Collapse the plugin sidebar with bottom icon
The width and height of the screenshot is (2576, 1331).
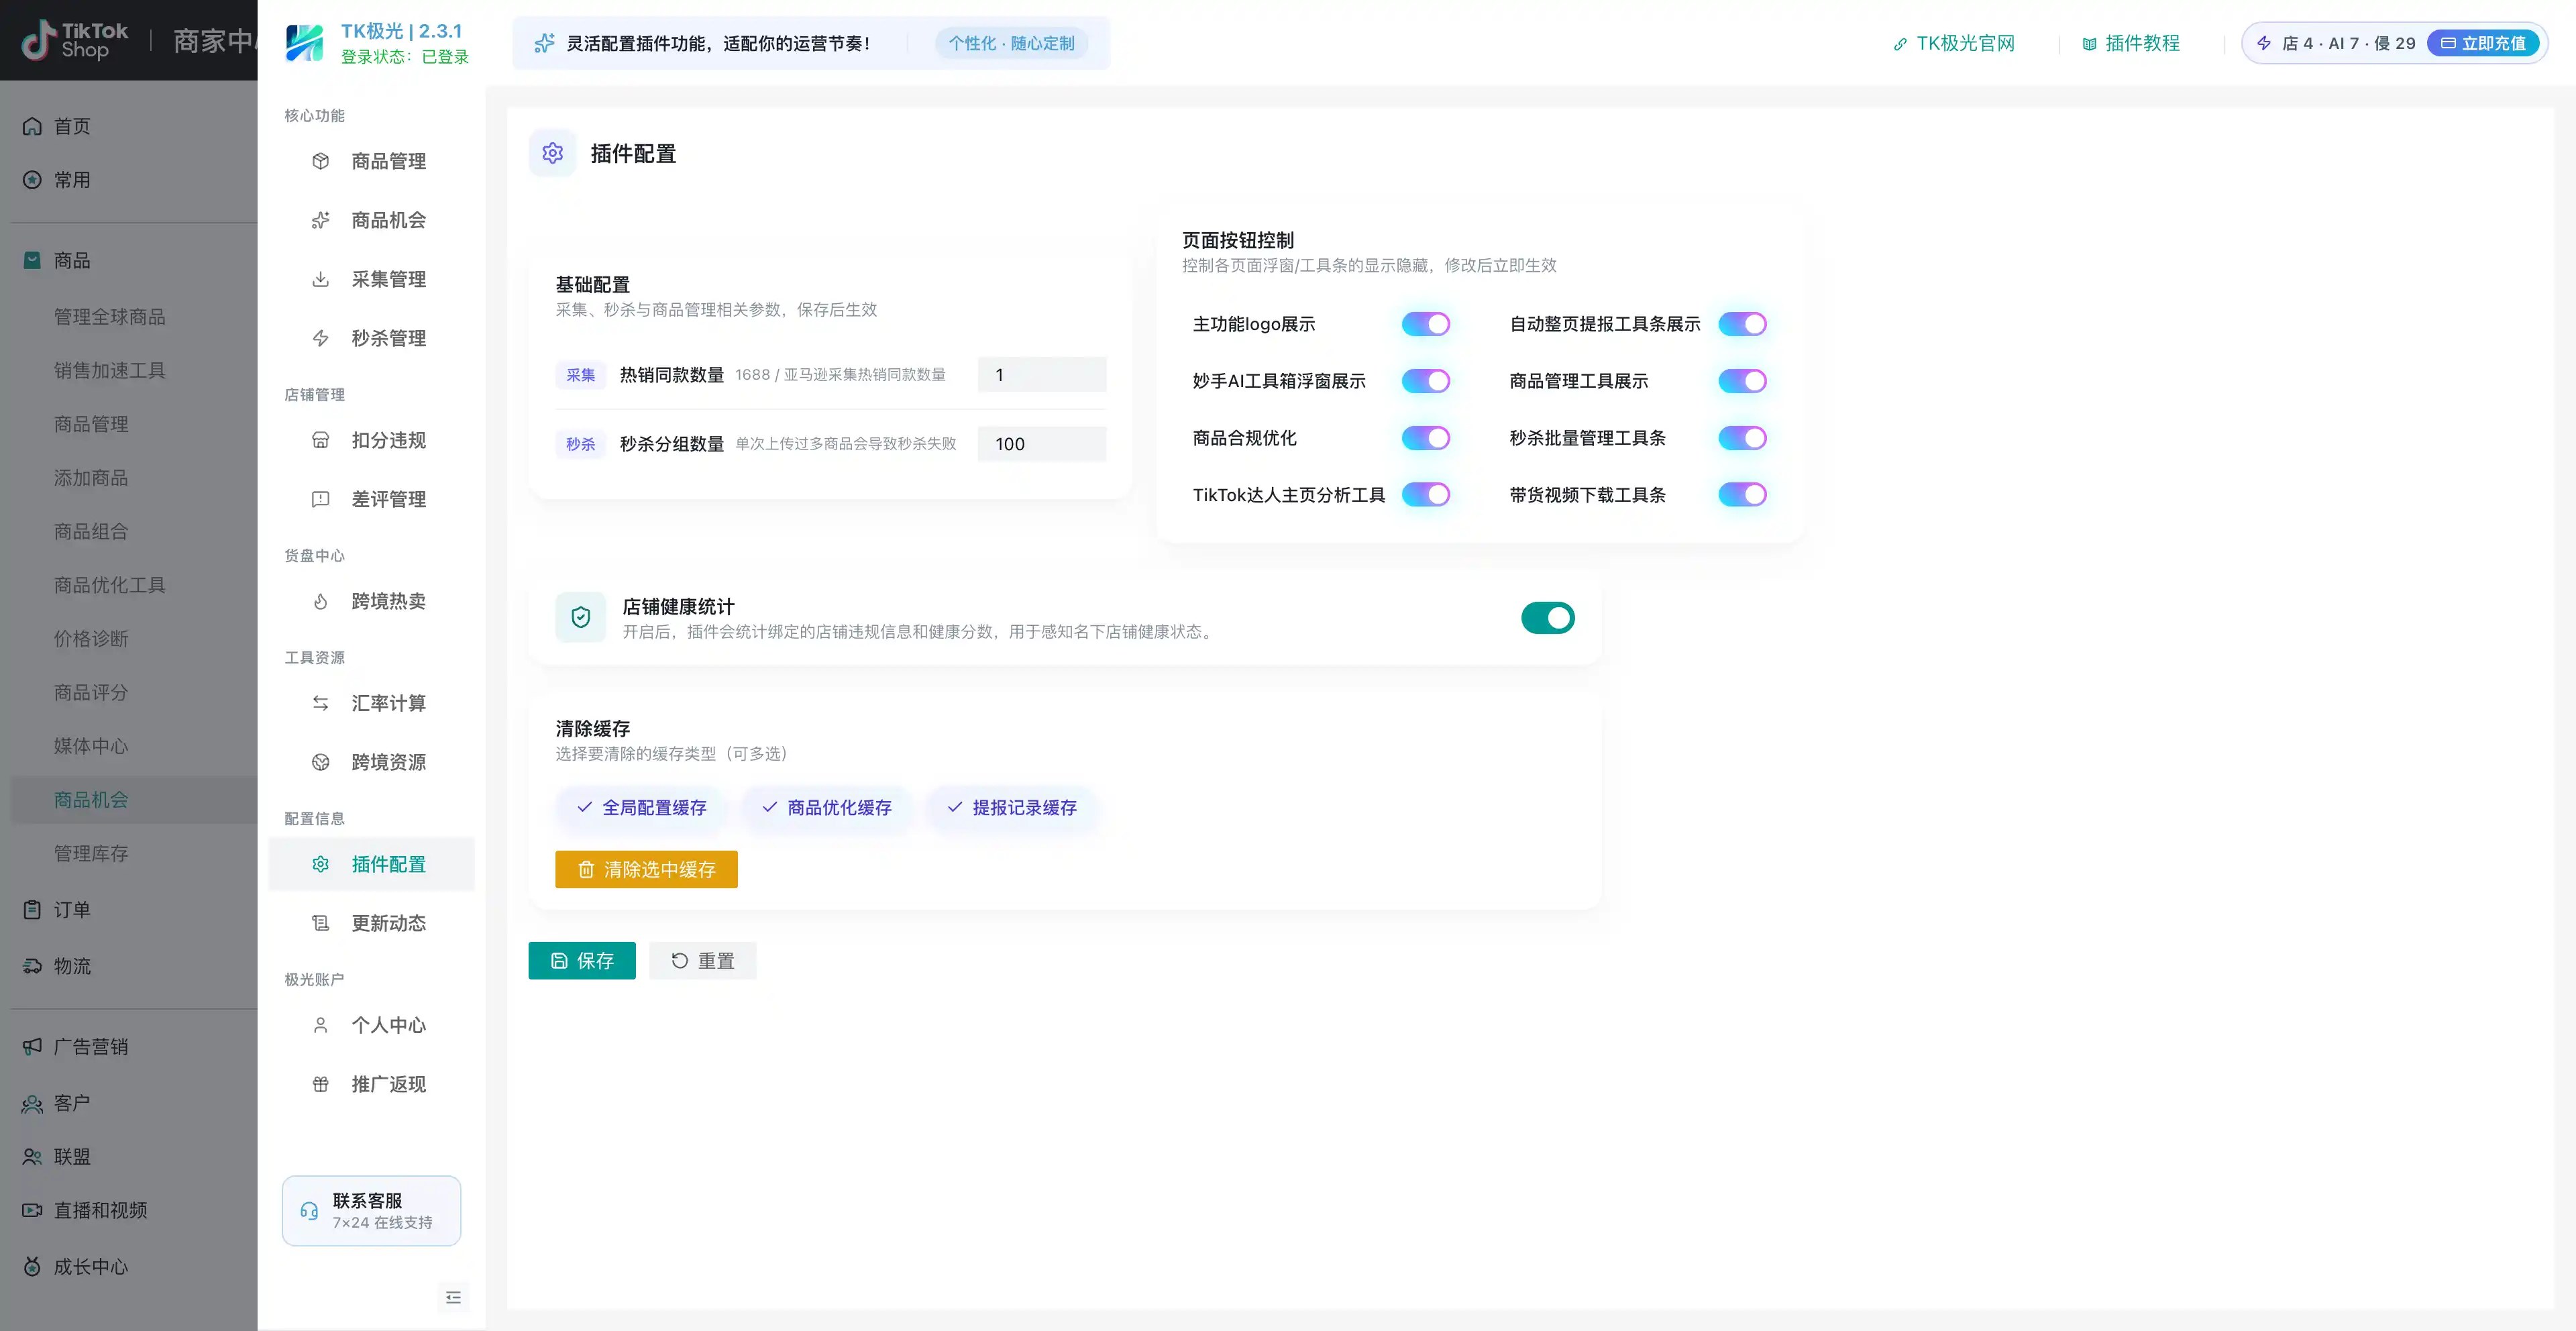pos(453,1297)
